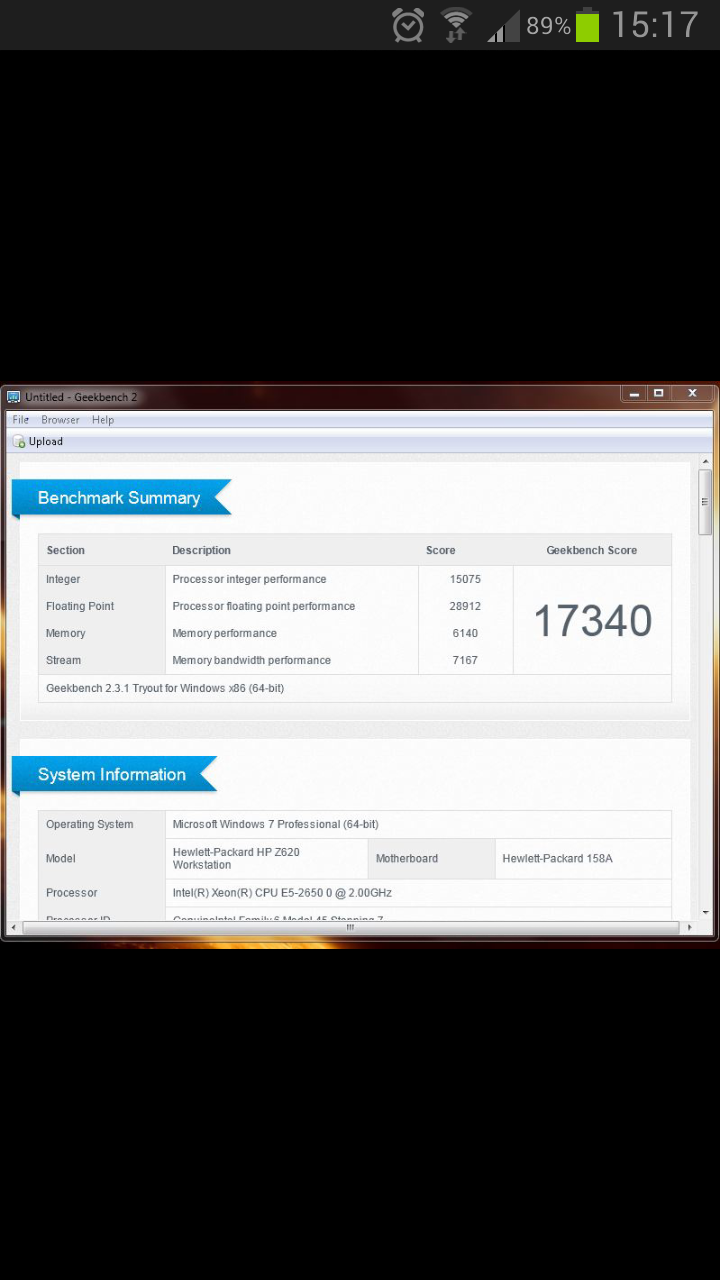The image size is (720, 1280).
Task: Click the Motherboard label cell
Action: click(432, 858)
